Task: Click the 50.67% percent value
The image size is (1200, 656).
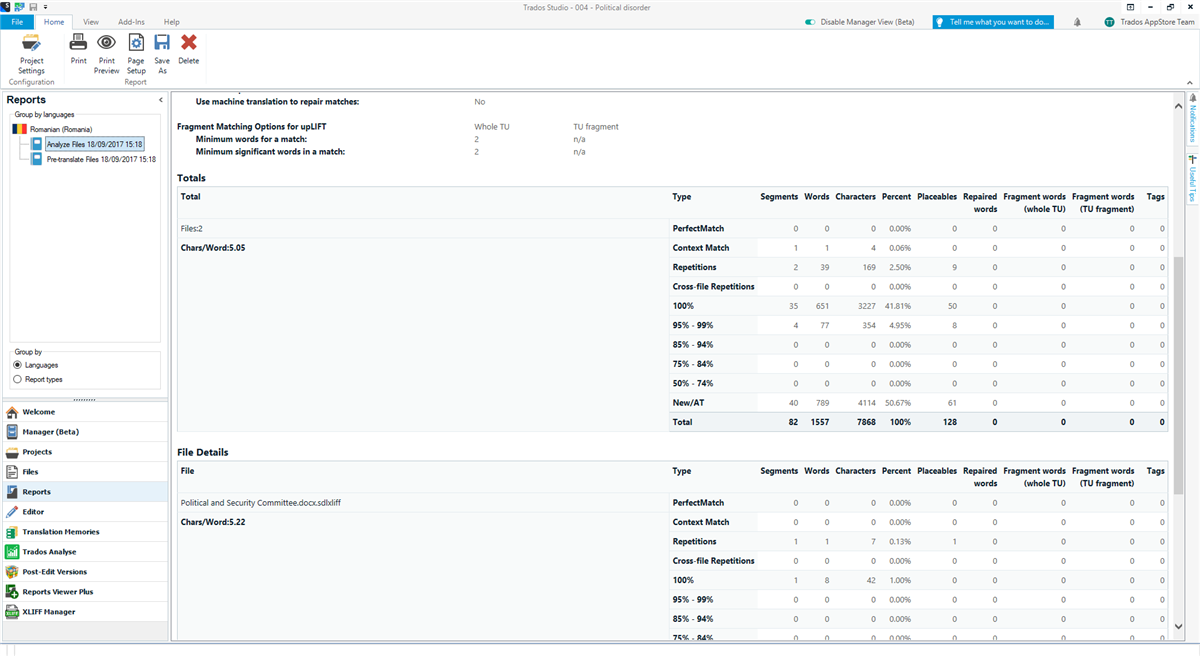Action: point(896,403)
